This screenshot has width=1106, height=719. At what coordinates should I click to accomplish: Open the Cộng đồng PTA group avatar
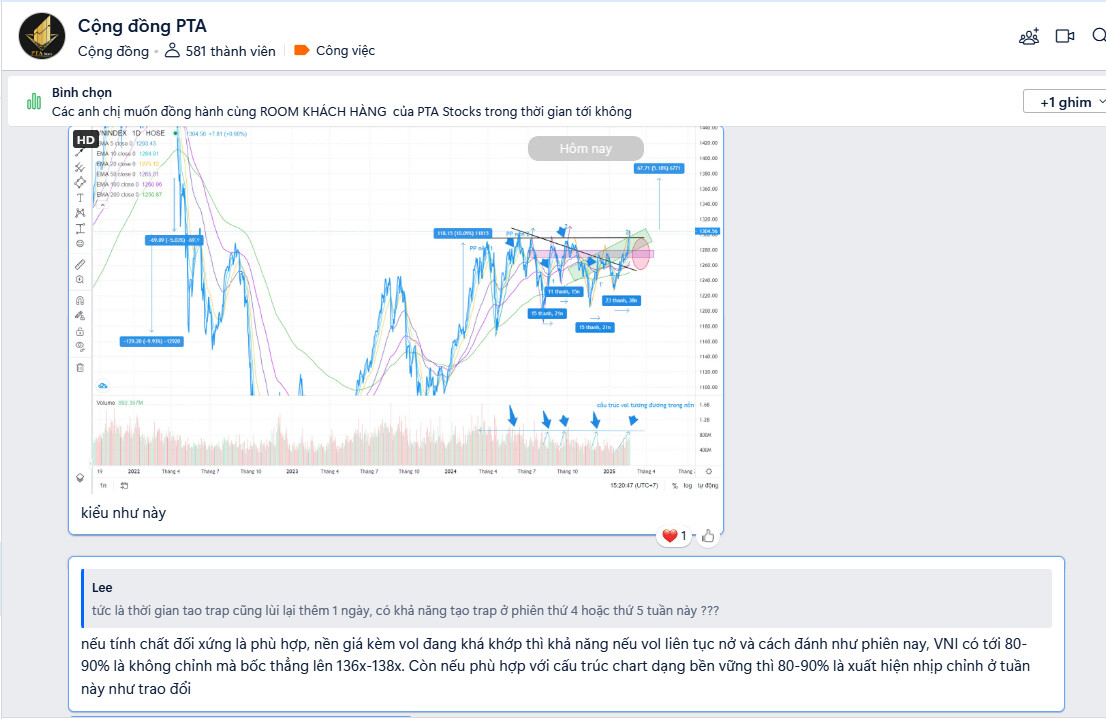[x=42, y=37]
